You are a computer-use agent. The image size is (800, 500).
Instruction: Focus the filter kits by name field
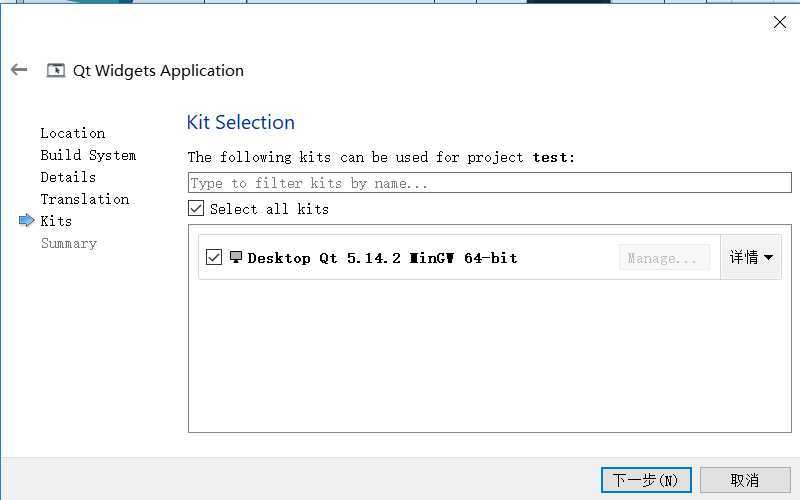click(x=490, y=183)
